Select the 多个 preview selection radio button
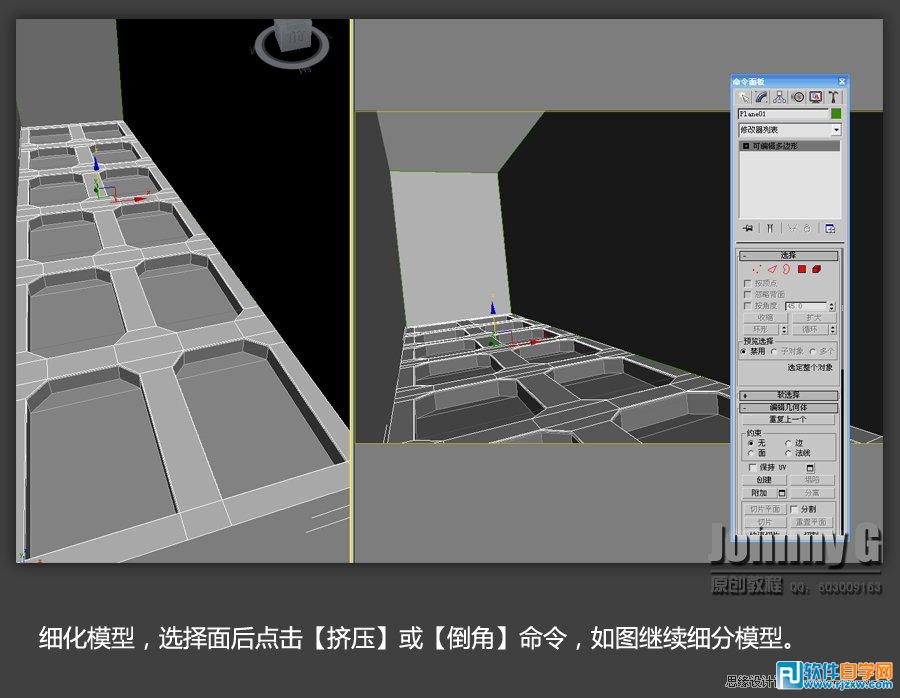 point(813,351)
